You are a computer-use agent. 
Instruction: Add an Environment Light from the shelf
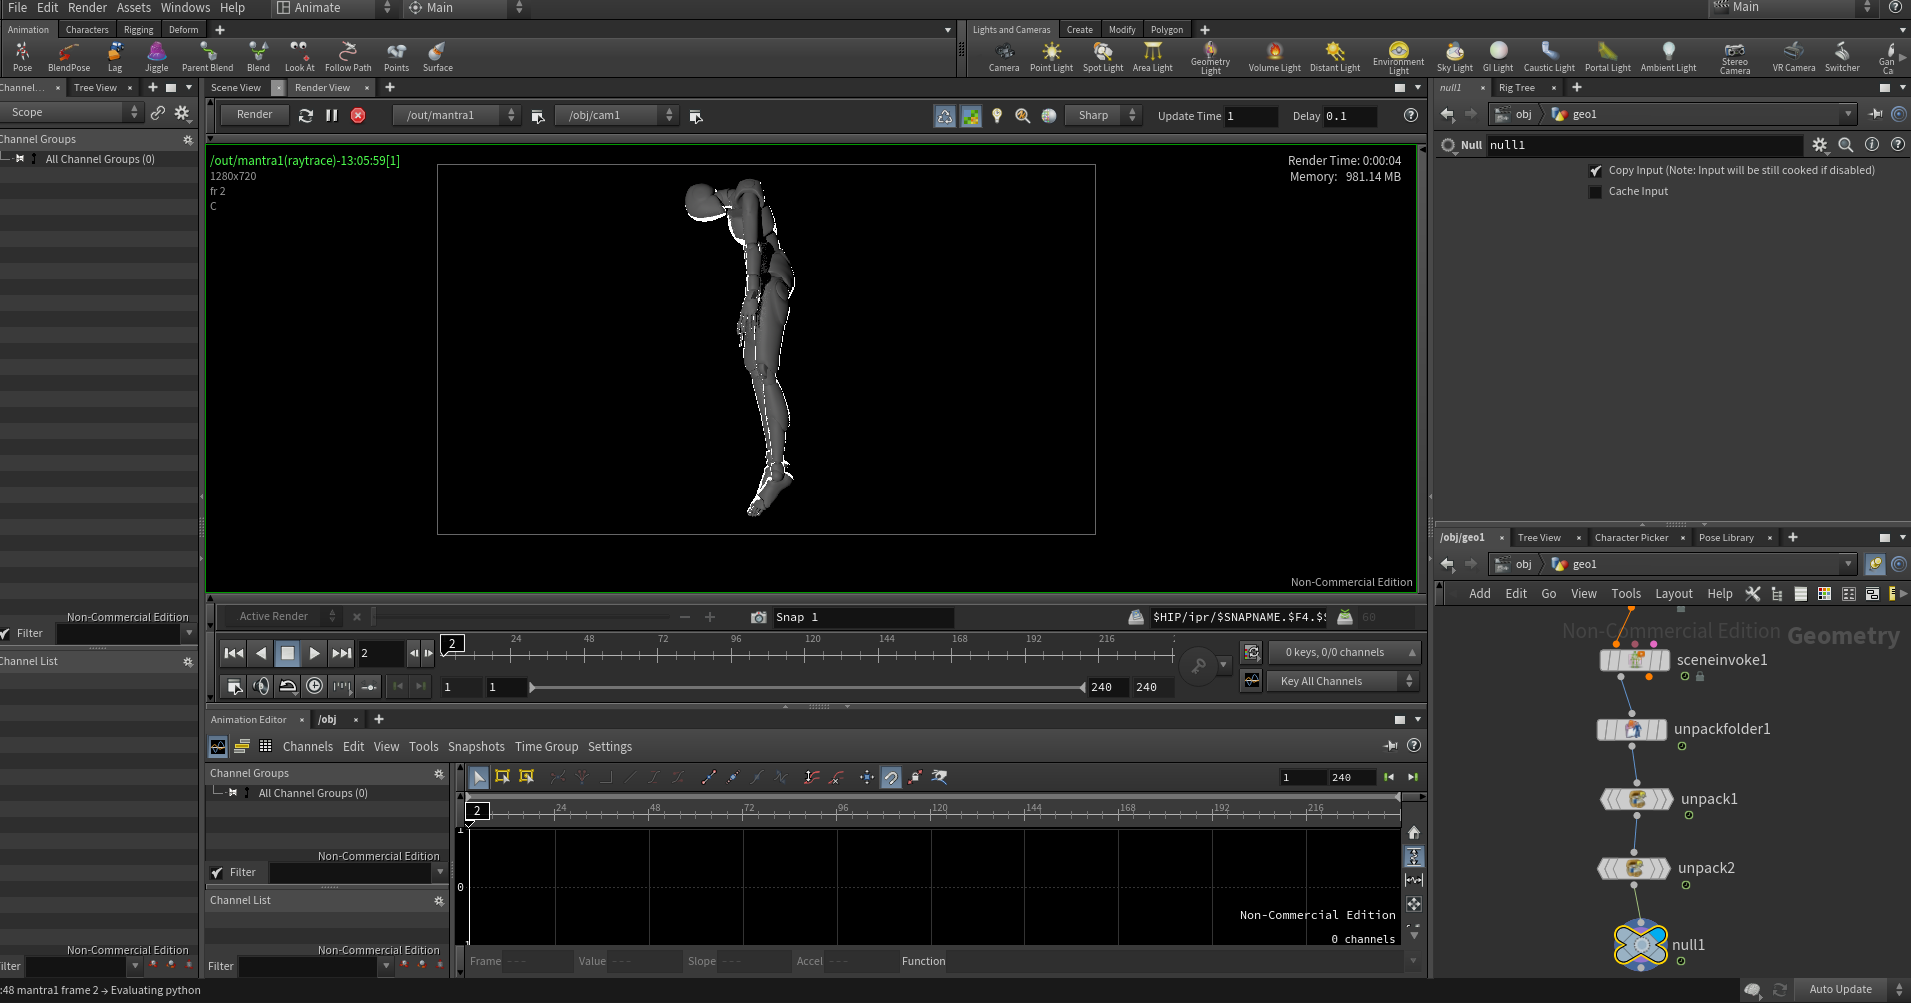click(1398, 57)
